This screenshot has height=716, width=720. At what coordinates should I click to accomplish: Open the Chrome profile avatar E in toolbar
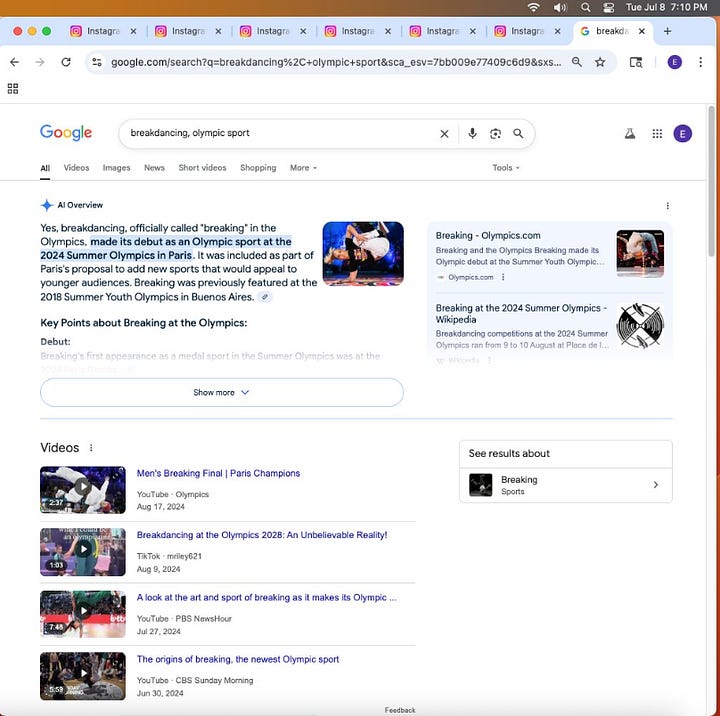pos(674,62)
